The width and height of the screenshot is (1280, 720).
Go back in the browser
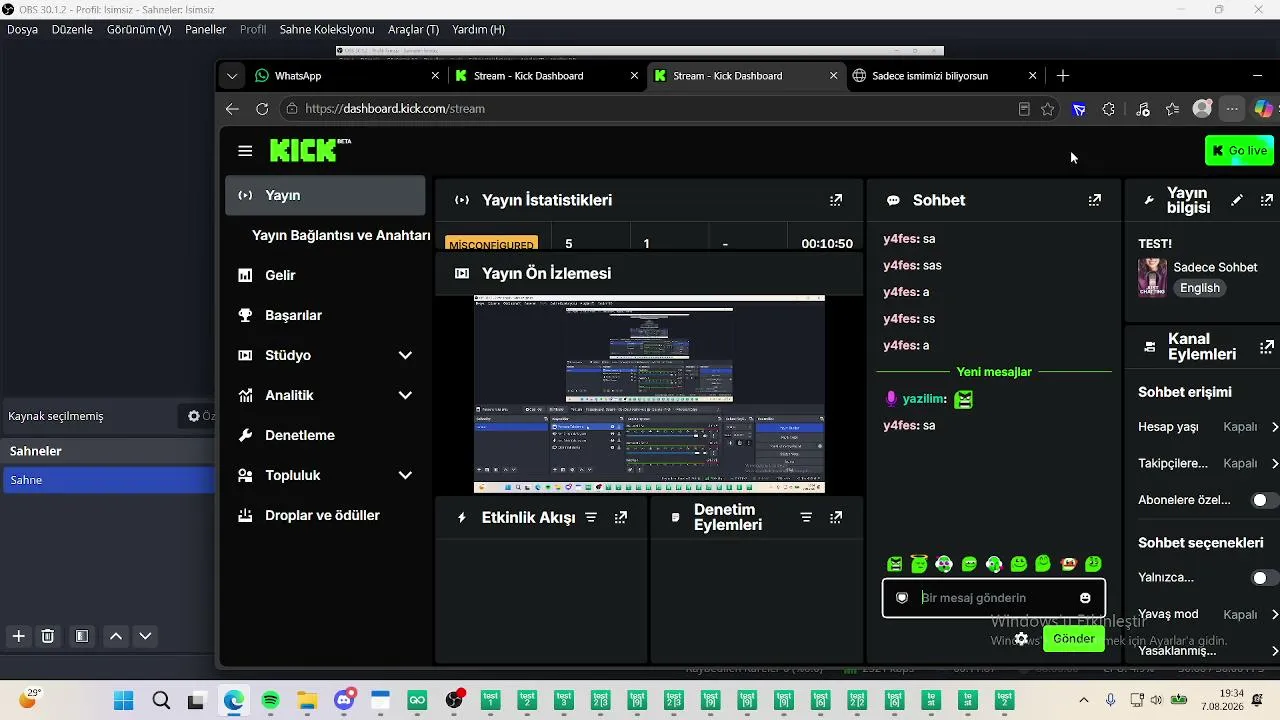[232, 109]
